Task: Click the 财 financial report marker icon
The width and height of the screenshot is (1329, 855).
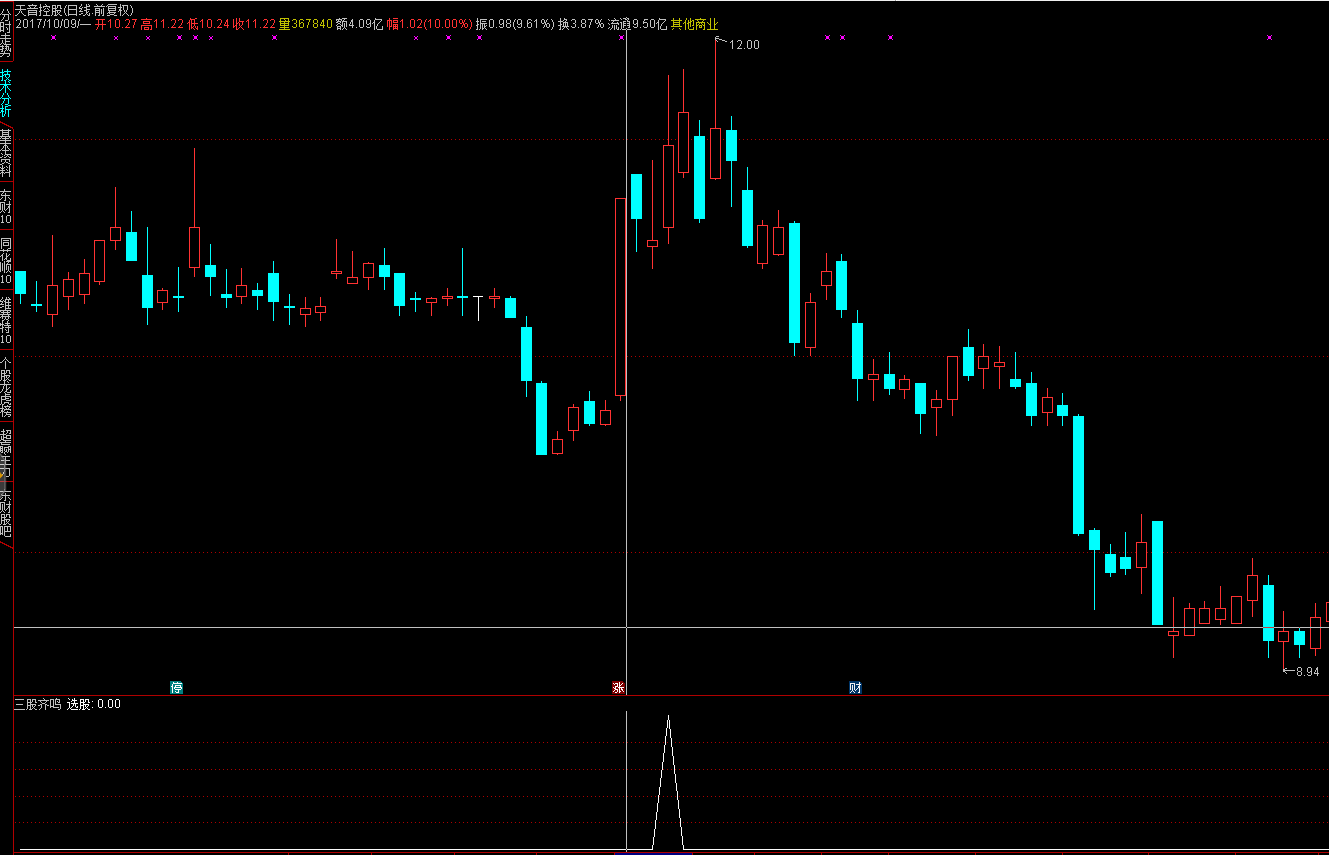Action: coord(855,688)
